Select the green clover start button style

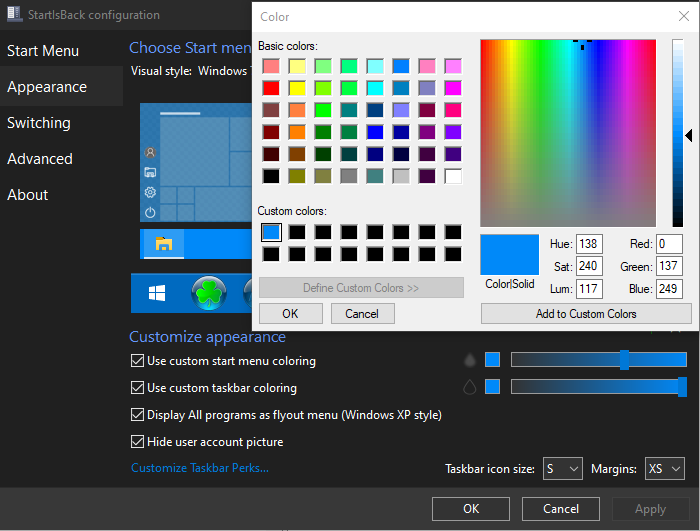pyautogui.click(x=209, y=293)
